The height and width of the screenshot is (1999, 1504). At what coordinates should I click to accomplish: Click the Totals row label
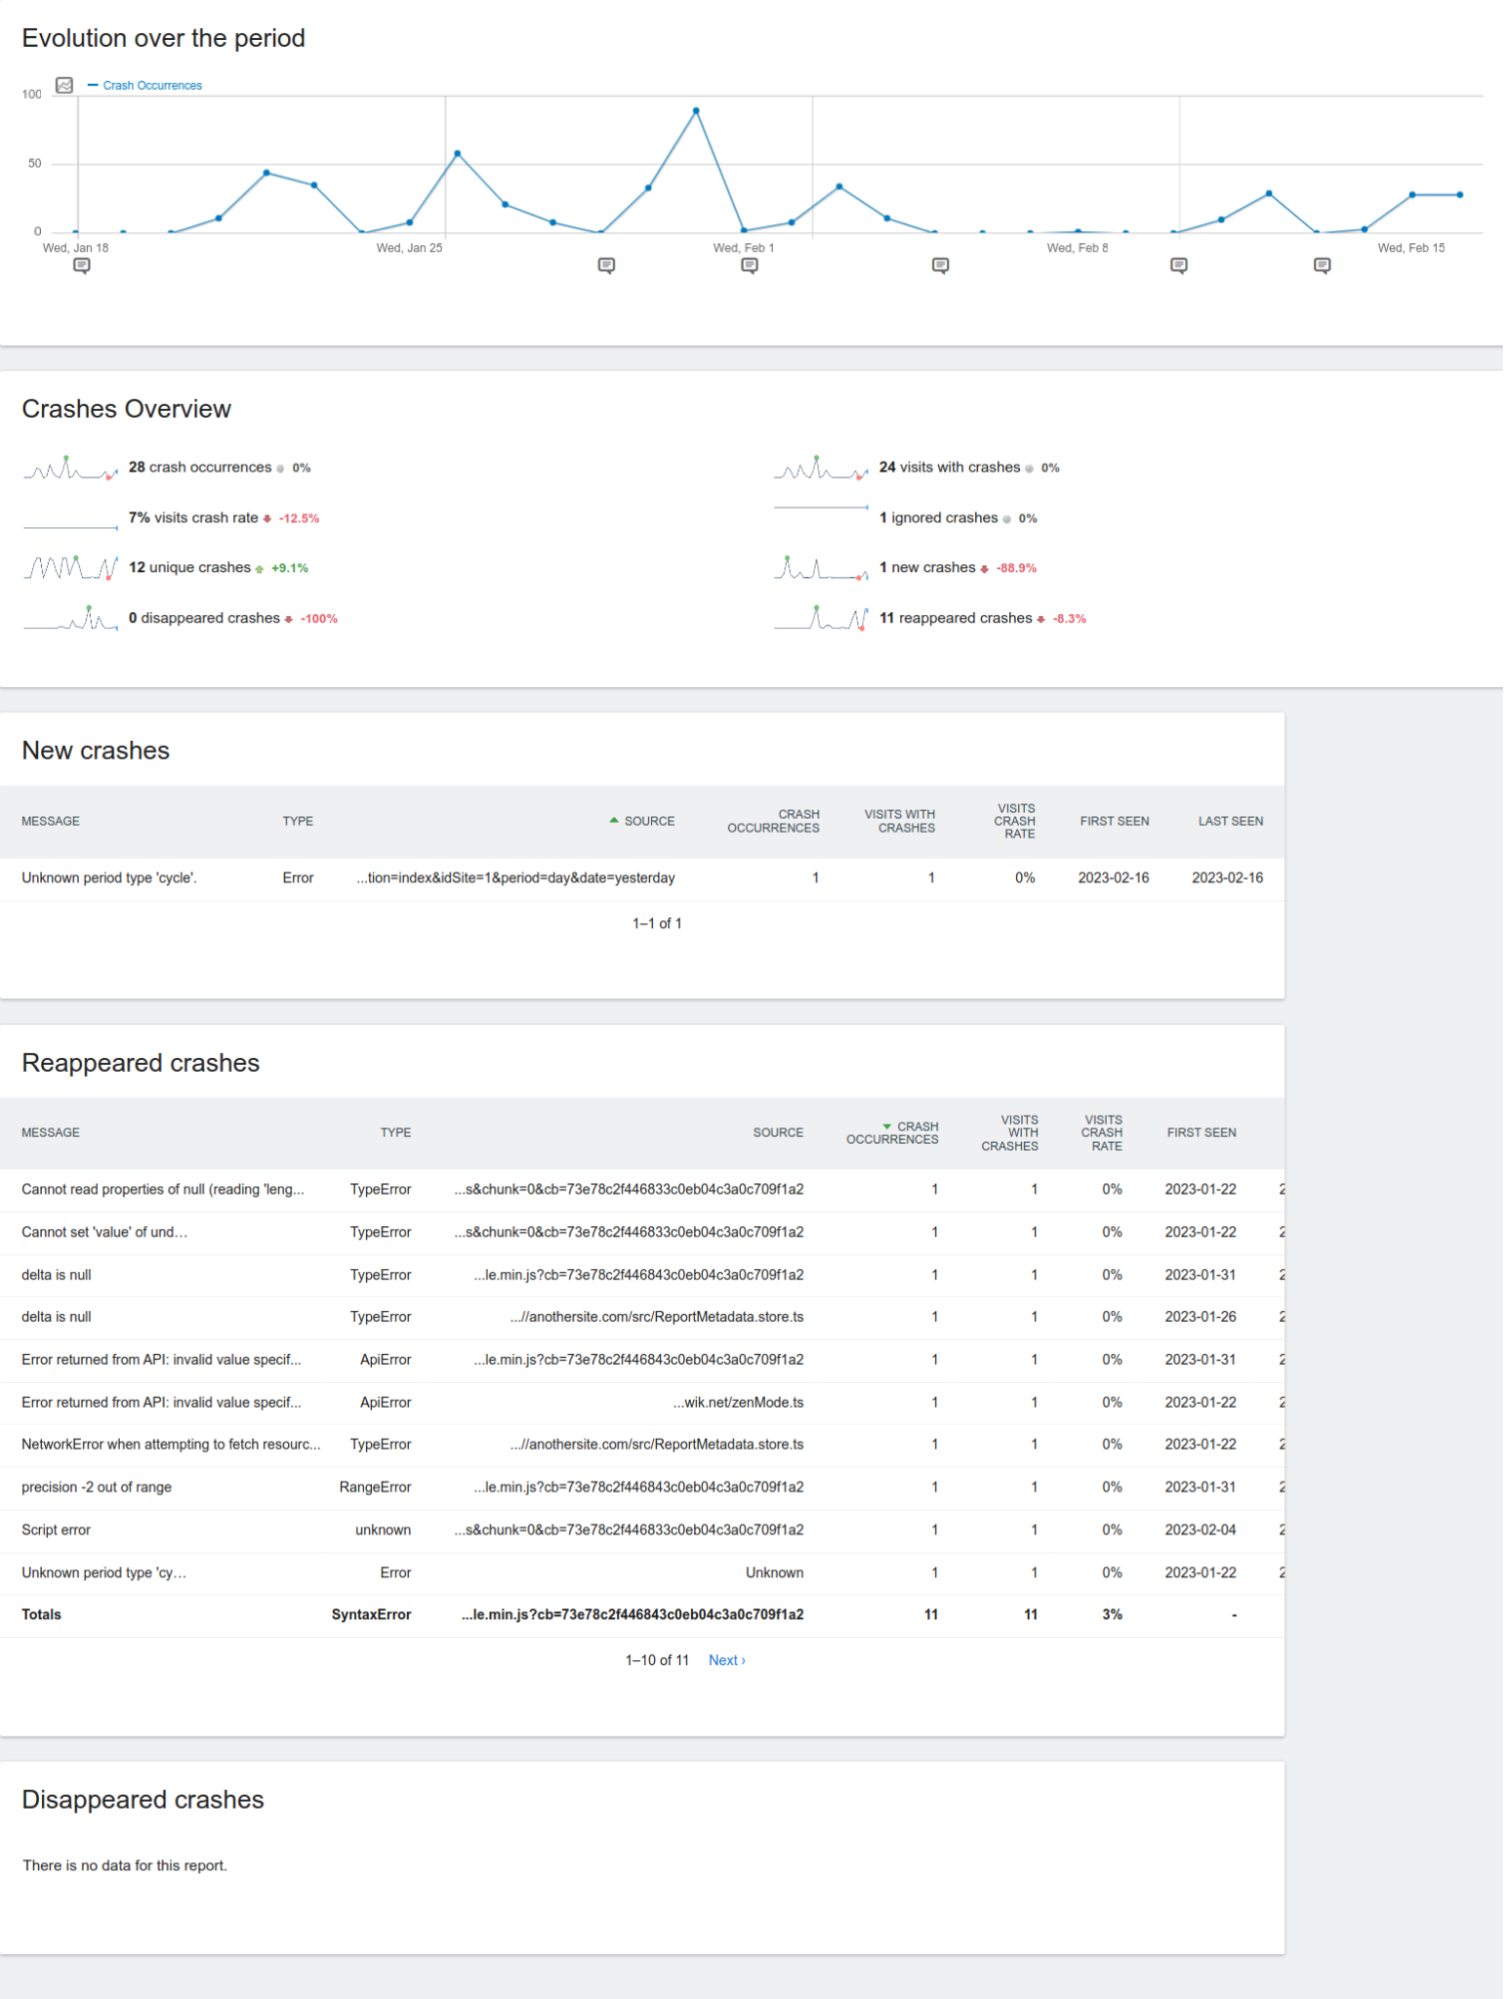[x=41, y=1616]
